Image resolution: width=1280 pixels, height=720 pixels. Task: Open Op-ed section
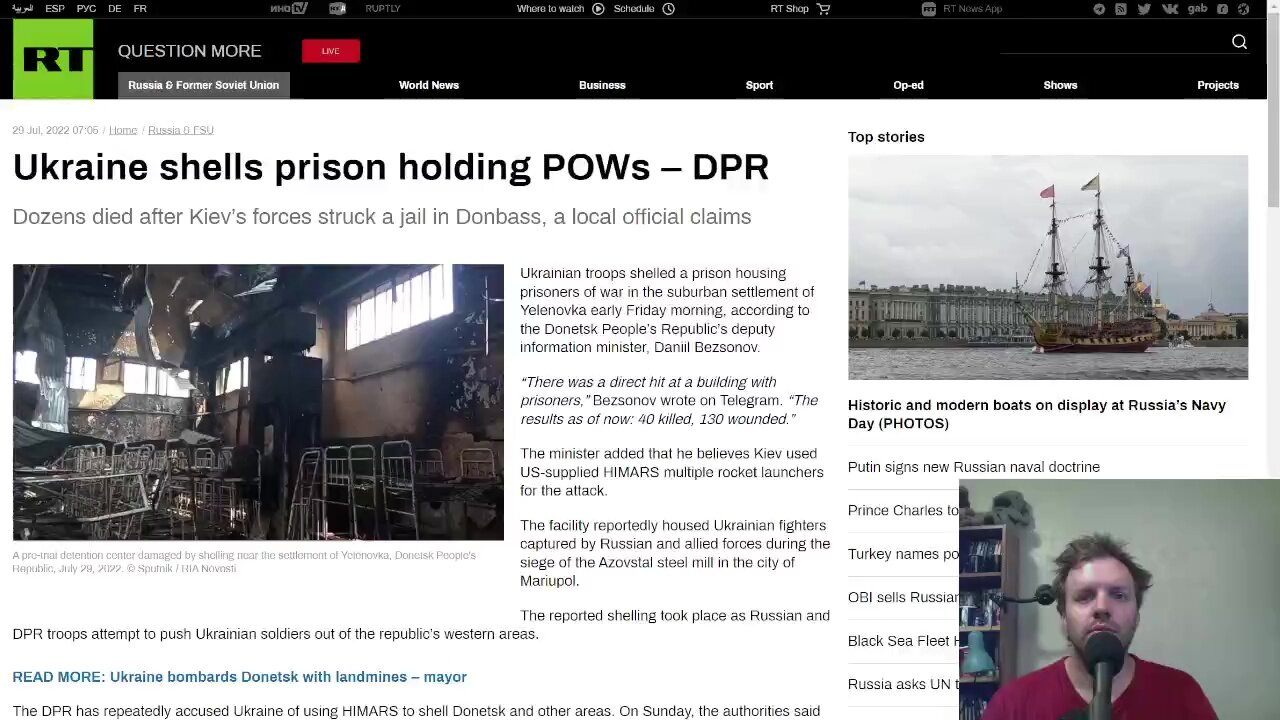click(x=908, y=85)
